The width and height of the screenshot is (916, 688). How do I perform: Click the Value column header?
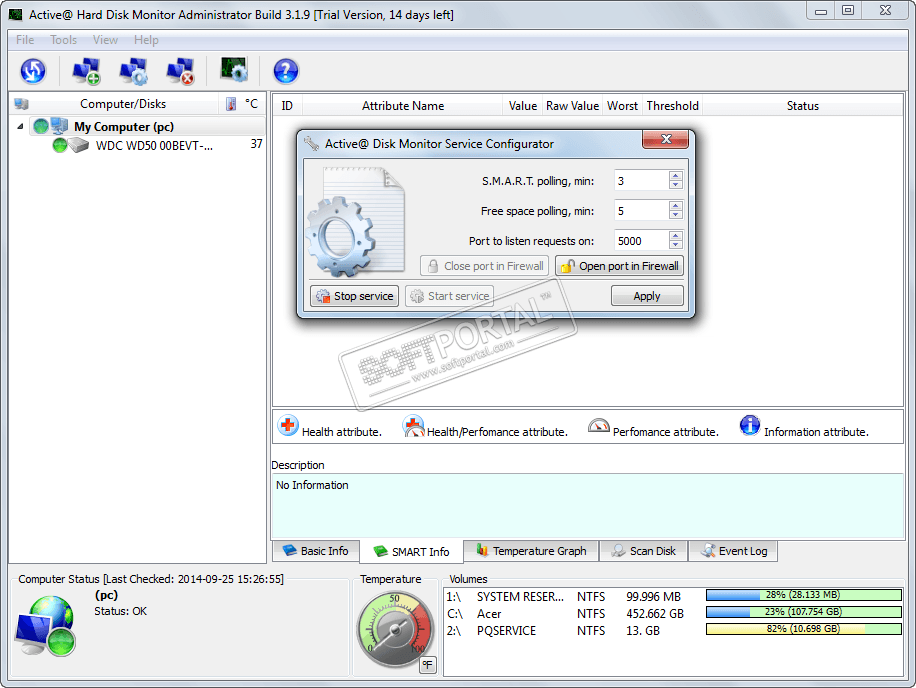tap(522, 106)
